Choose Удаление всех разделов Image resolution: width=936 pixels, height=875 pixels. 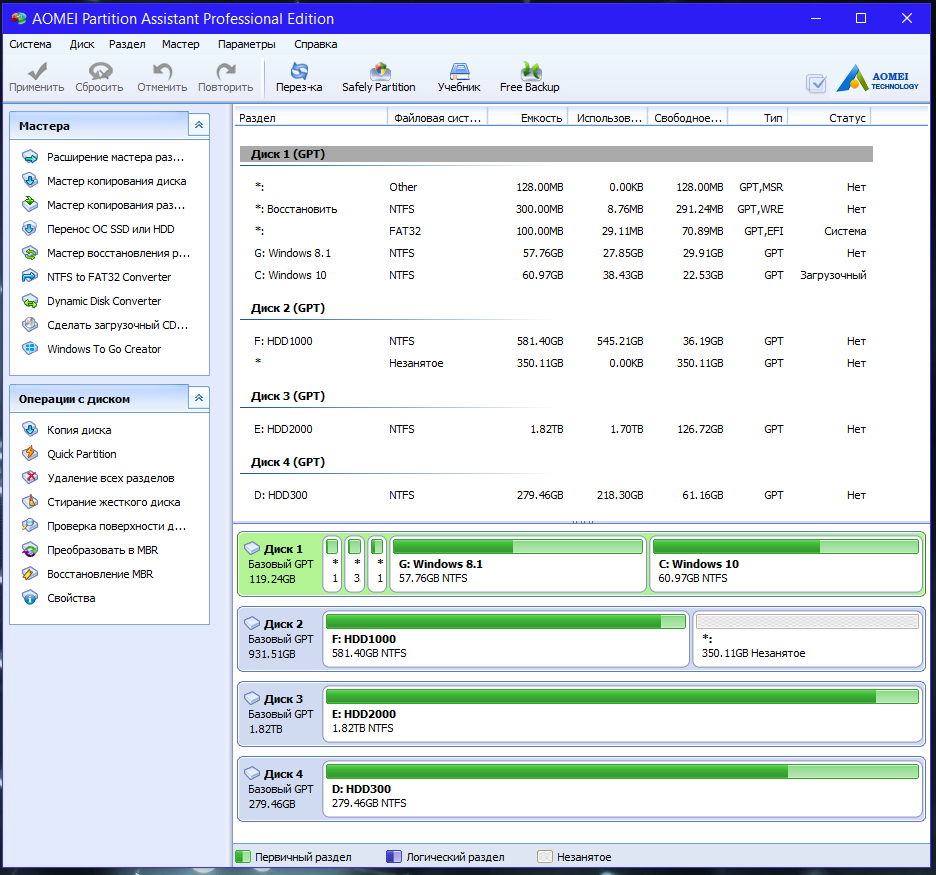(98, 478)
